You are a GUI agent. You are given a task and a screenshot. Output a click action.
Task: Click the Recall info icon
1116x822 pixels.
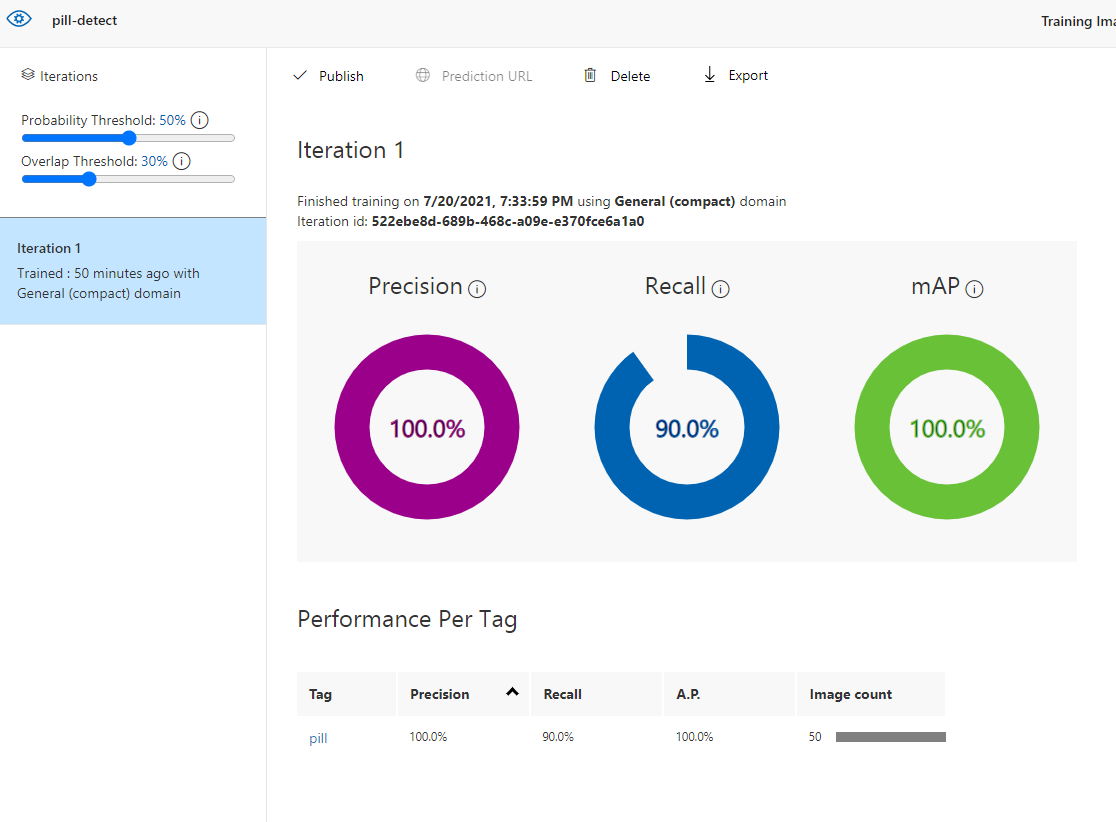pyautogui.click(x=720, y=289)
